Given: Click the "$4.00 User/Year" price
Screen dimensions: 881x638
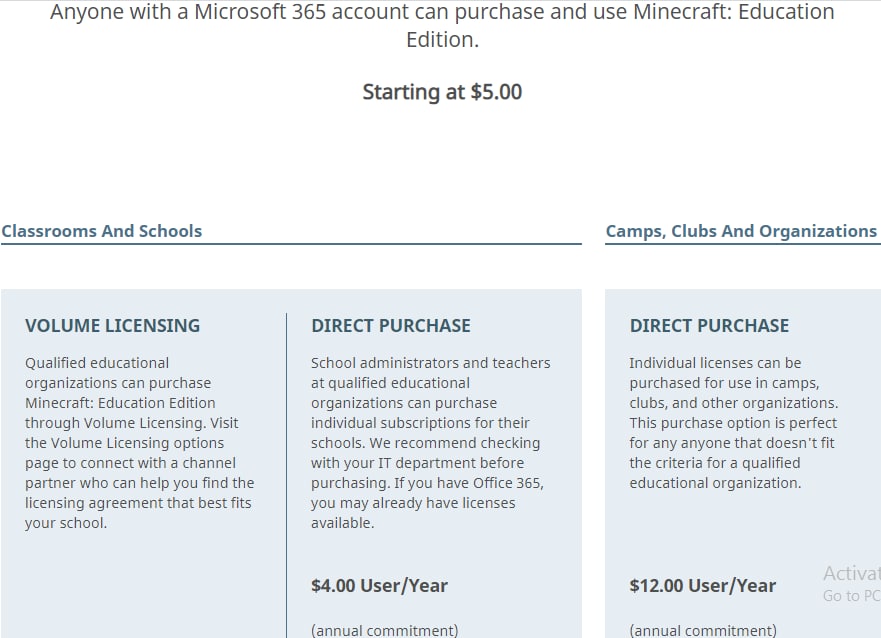Looking at the screenshot, I should tap(379, 586).
